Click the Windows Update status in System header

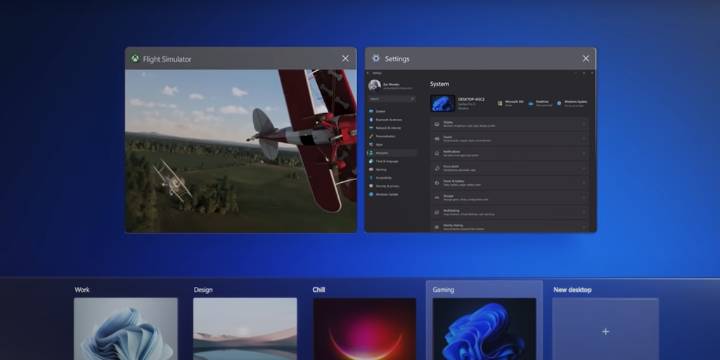[572, 103]
